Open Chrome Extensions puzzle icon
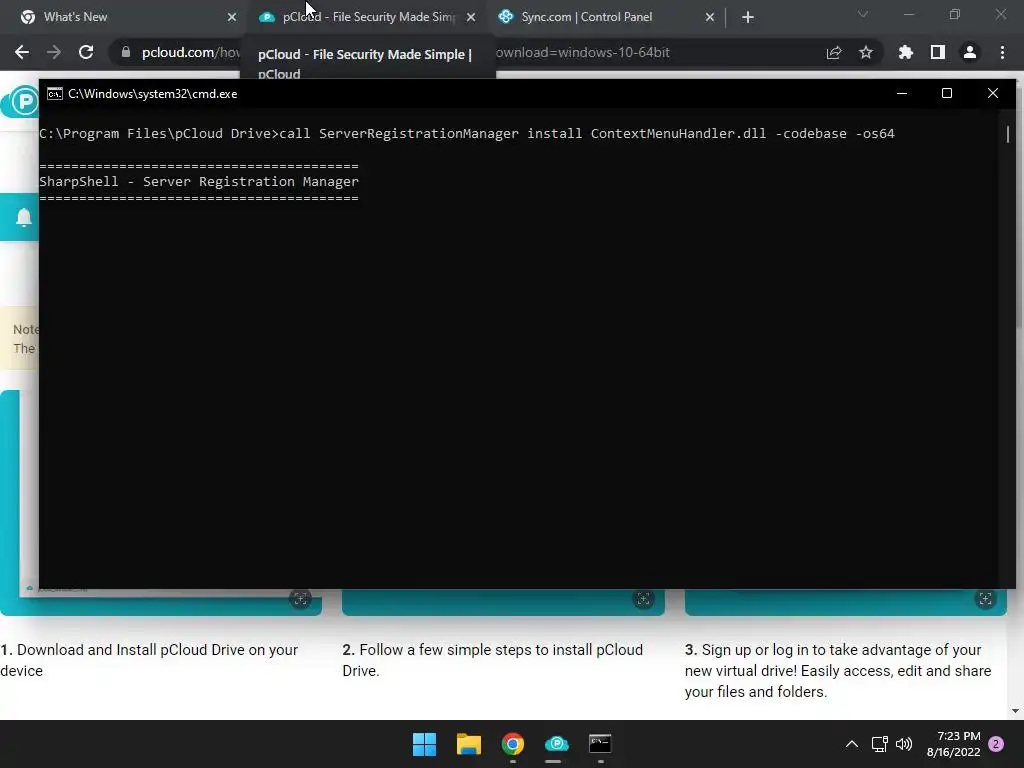Image resolution: width=1024 pixels, height=768 pixels. [906, 52]
